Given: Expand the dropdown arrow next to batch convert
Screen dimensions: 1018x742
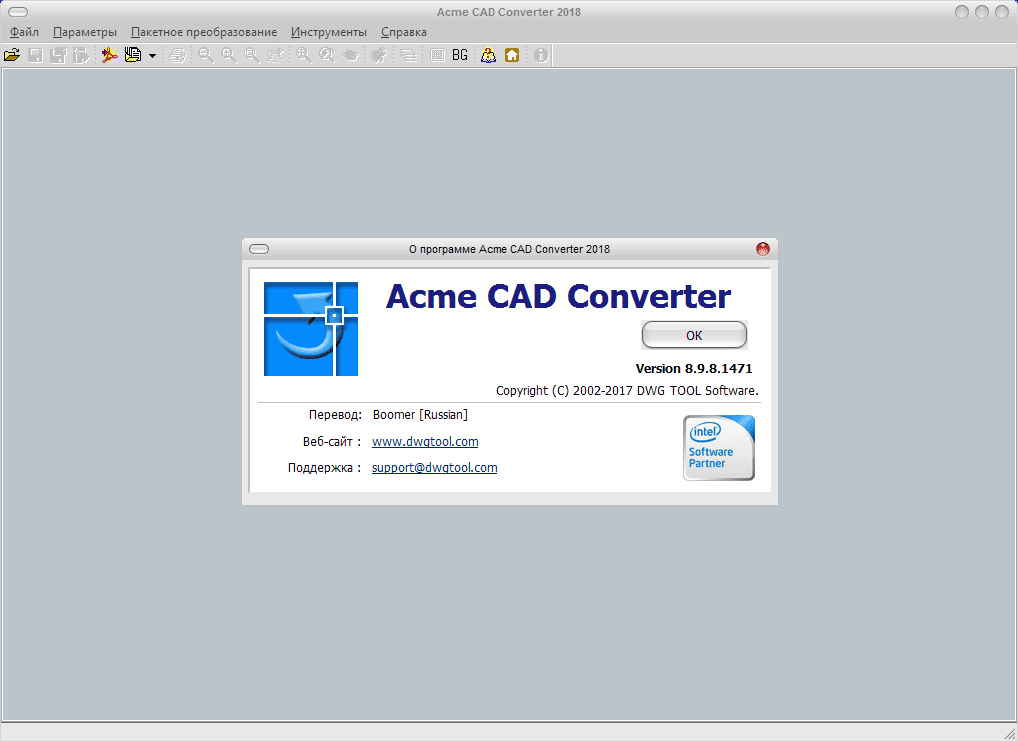Looking at the screenshot, I should point(152,56).
